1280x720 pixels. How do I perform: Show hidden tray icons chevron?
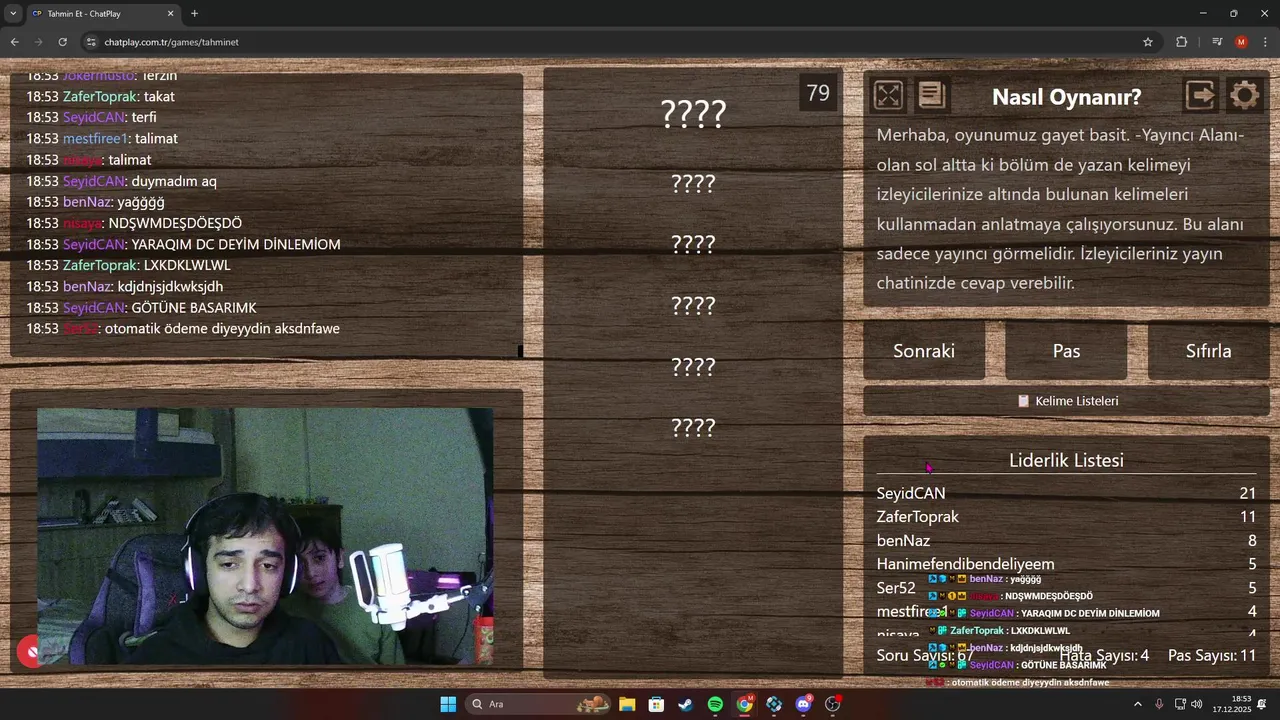coord(1137,704)
